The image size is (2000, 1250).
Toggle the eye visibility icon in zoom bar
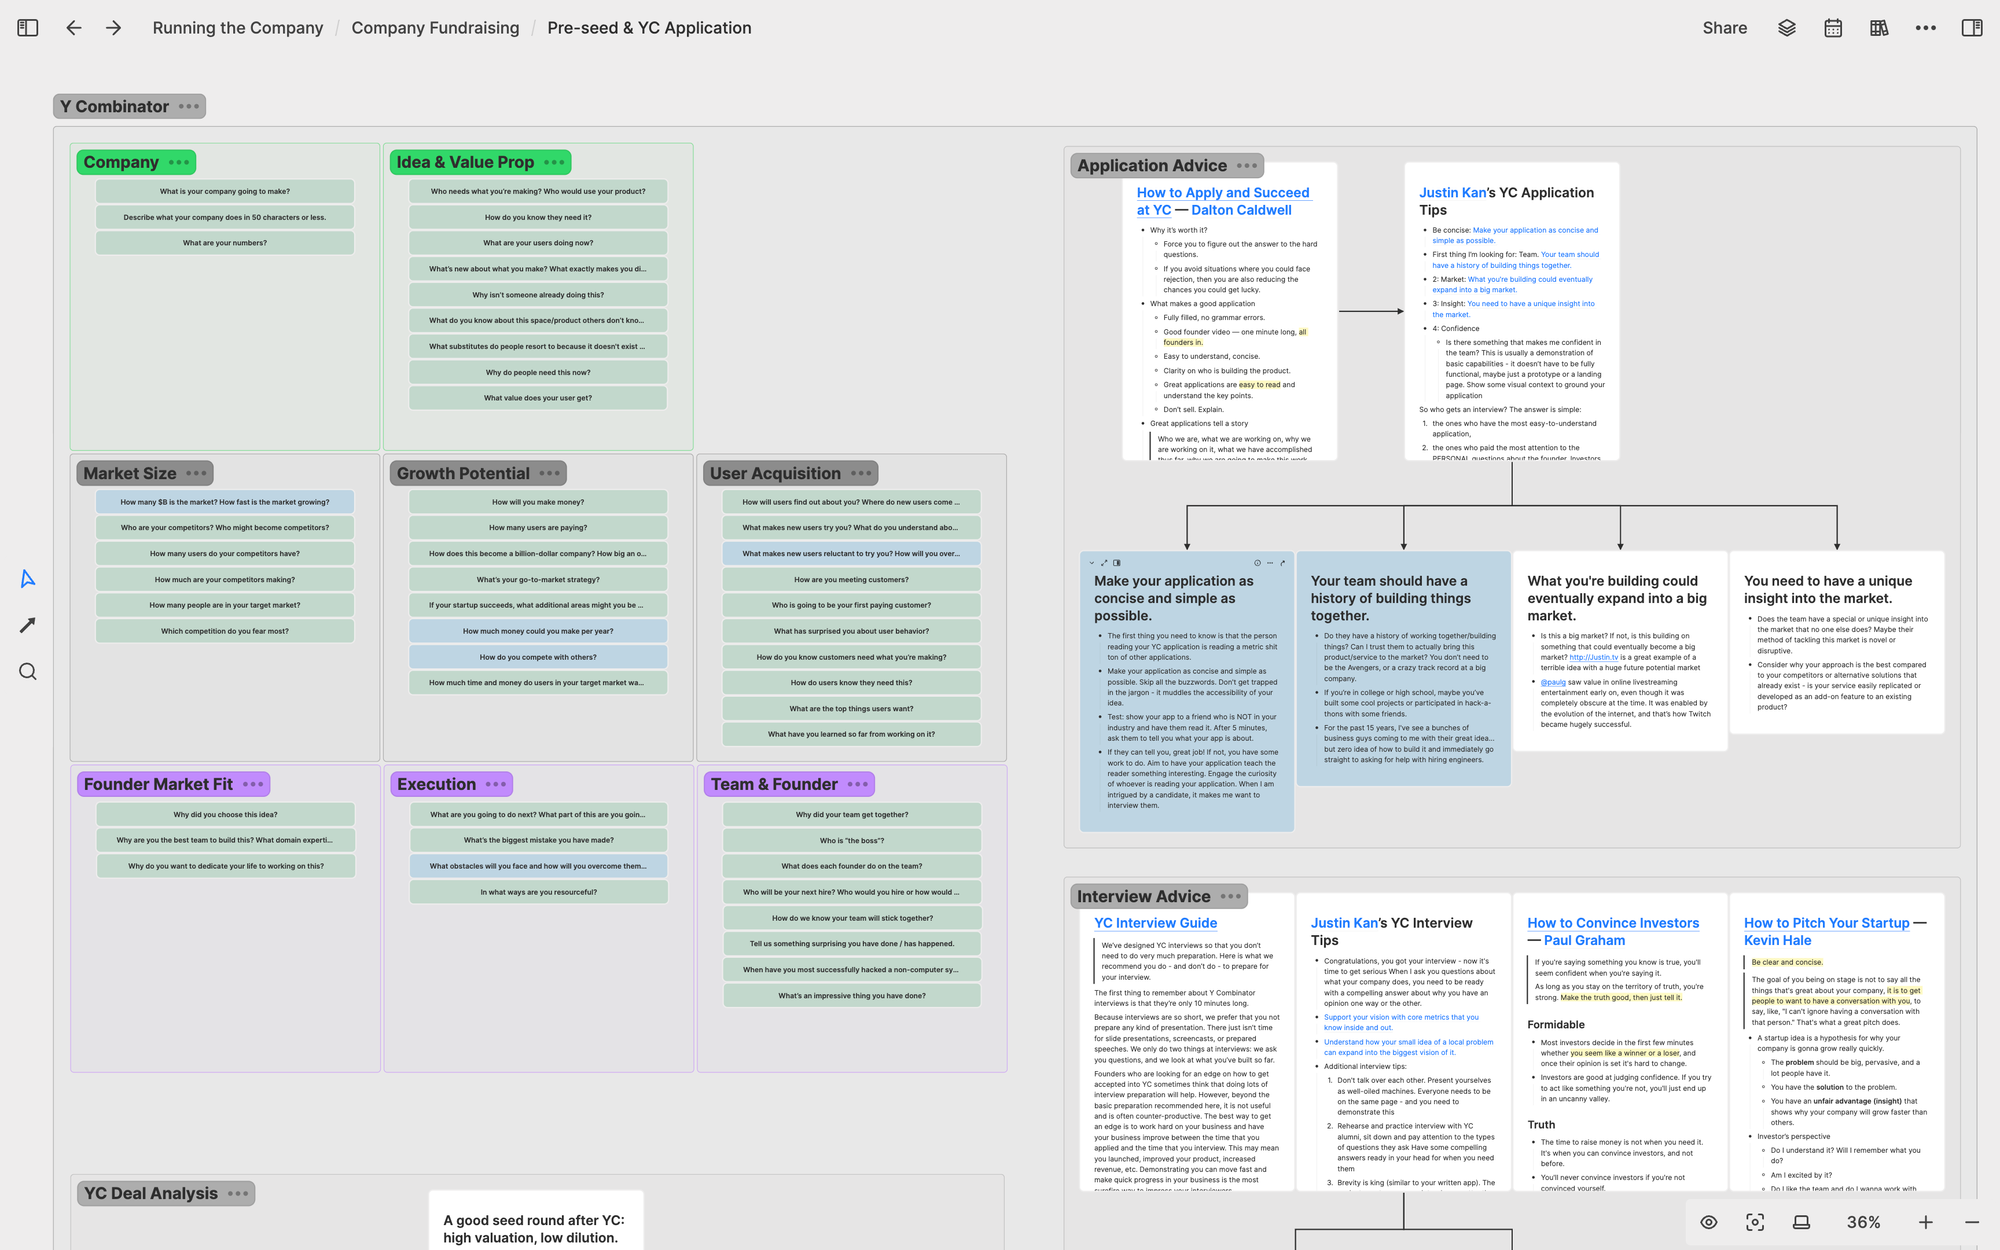tap(1709, 1222)
